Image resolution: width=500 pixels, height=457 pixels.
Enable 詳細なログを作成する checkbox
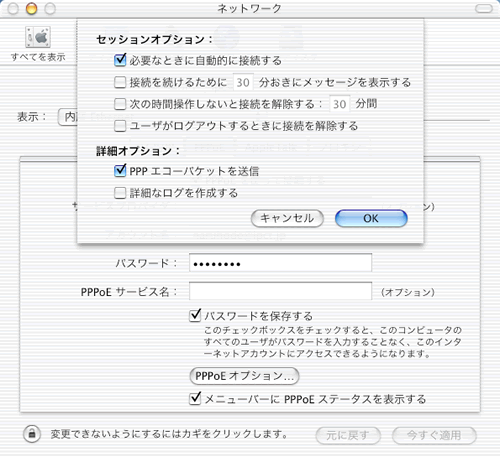pyautogui.click(x=120, y=193)
